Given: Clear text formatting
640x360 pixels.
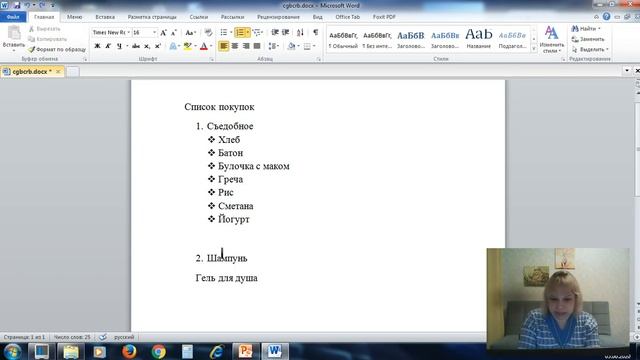Looking at the screenshot, I should point(208,33).
